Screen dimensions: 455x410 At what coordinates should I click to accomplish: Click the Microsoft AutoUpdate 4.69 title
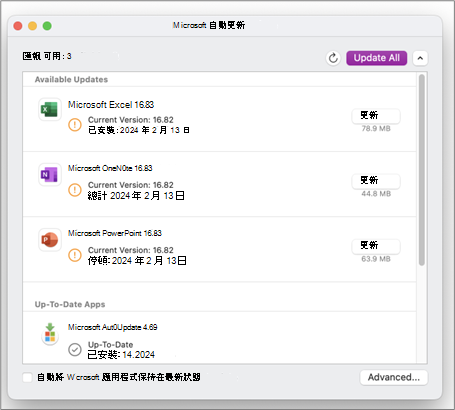(113, 327)
